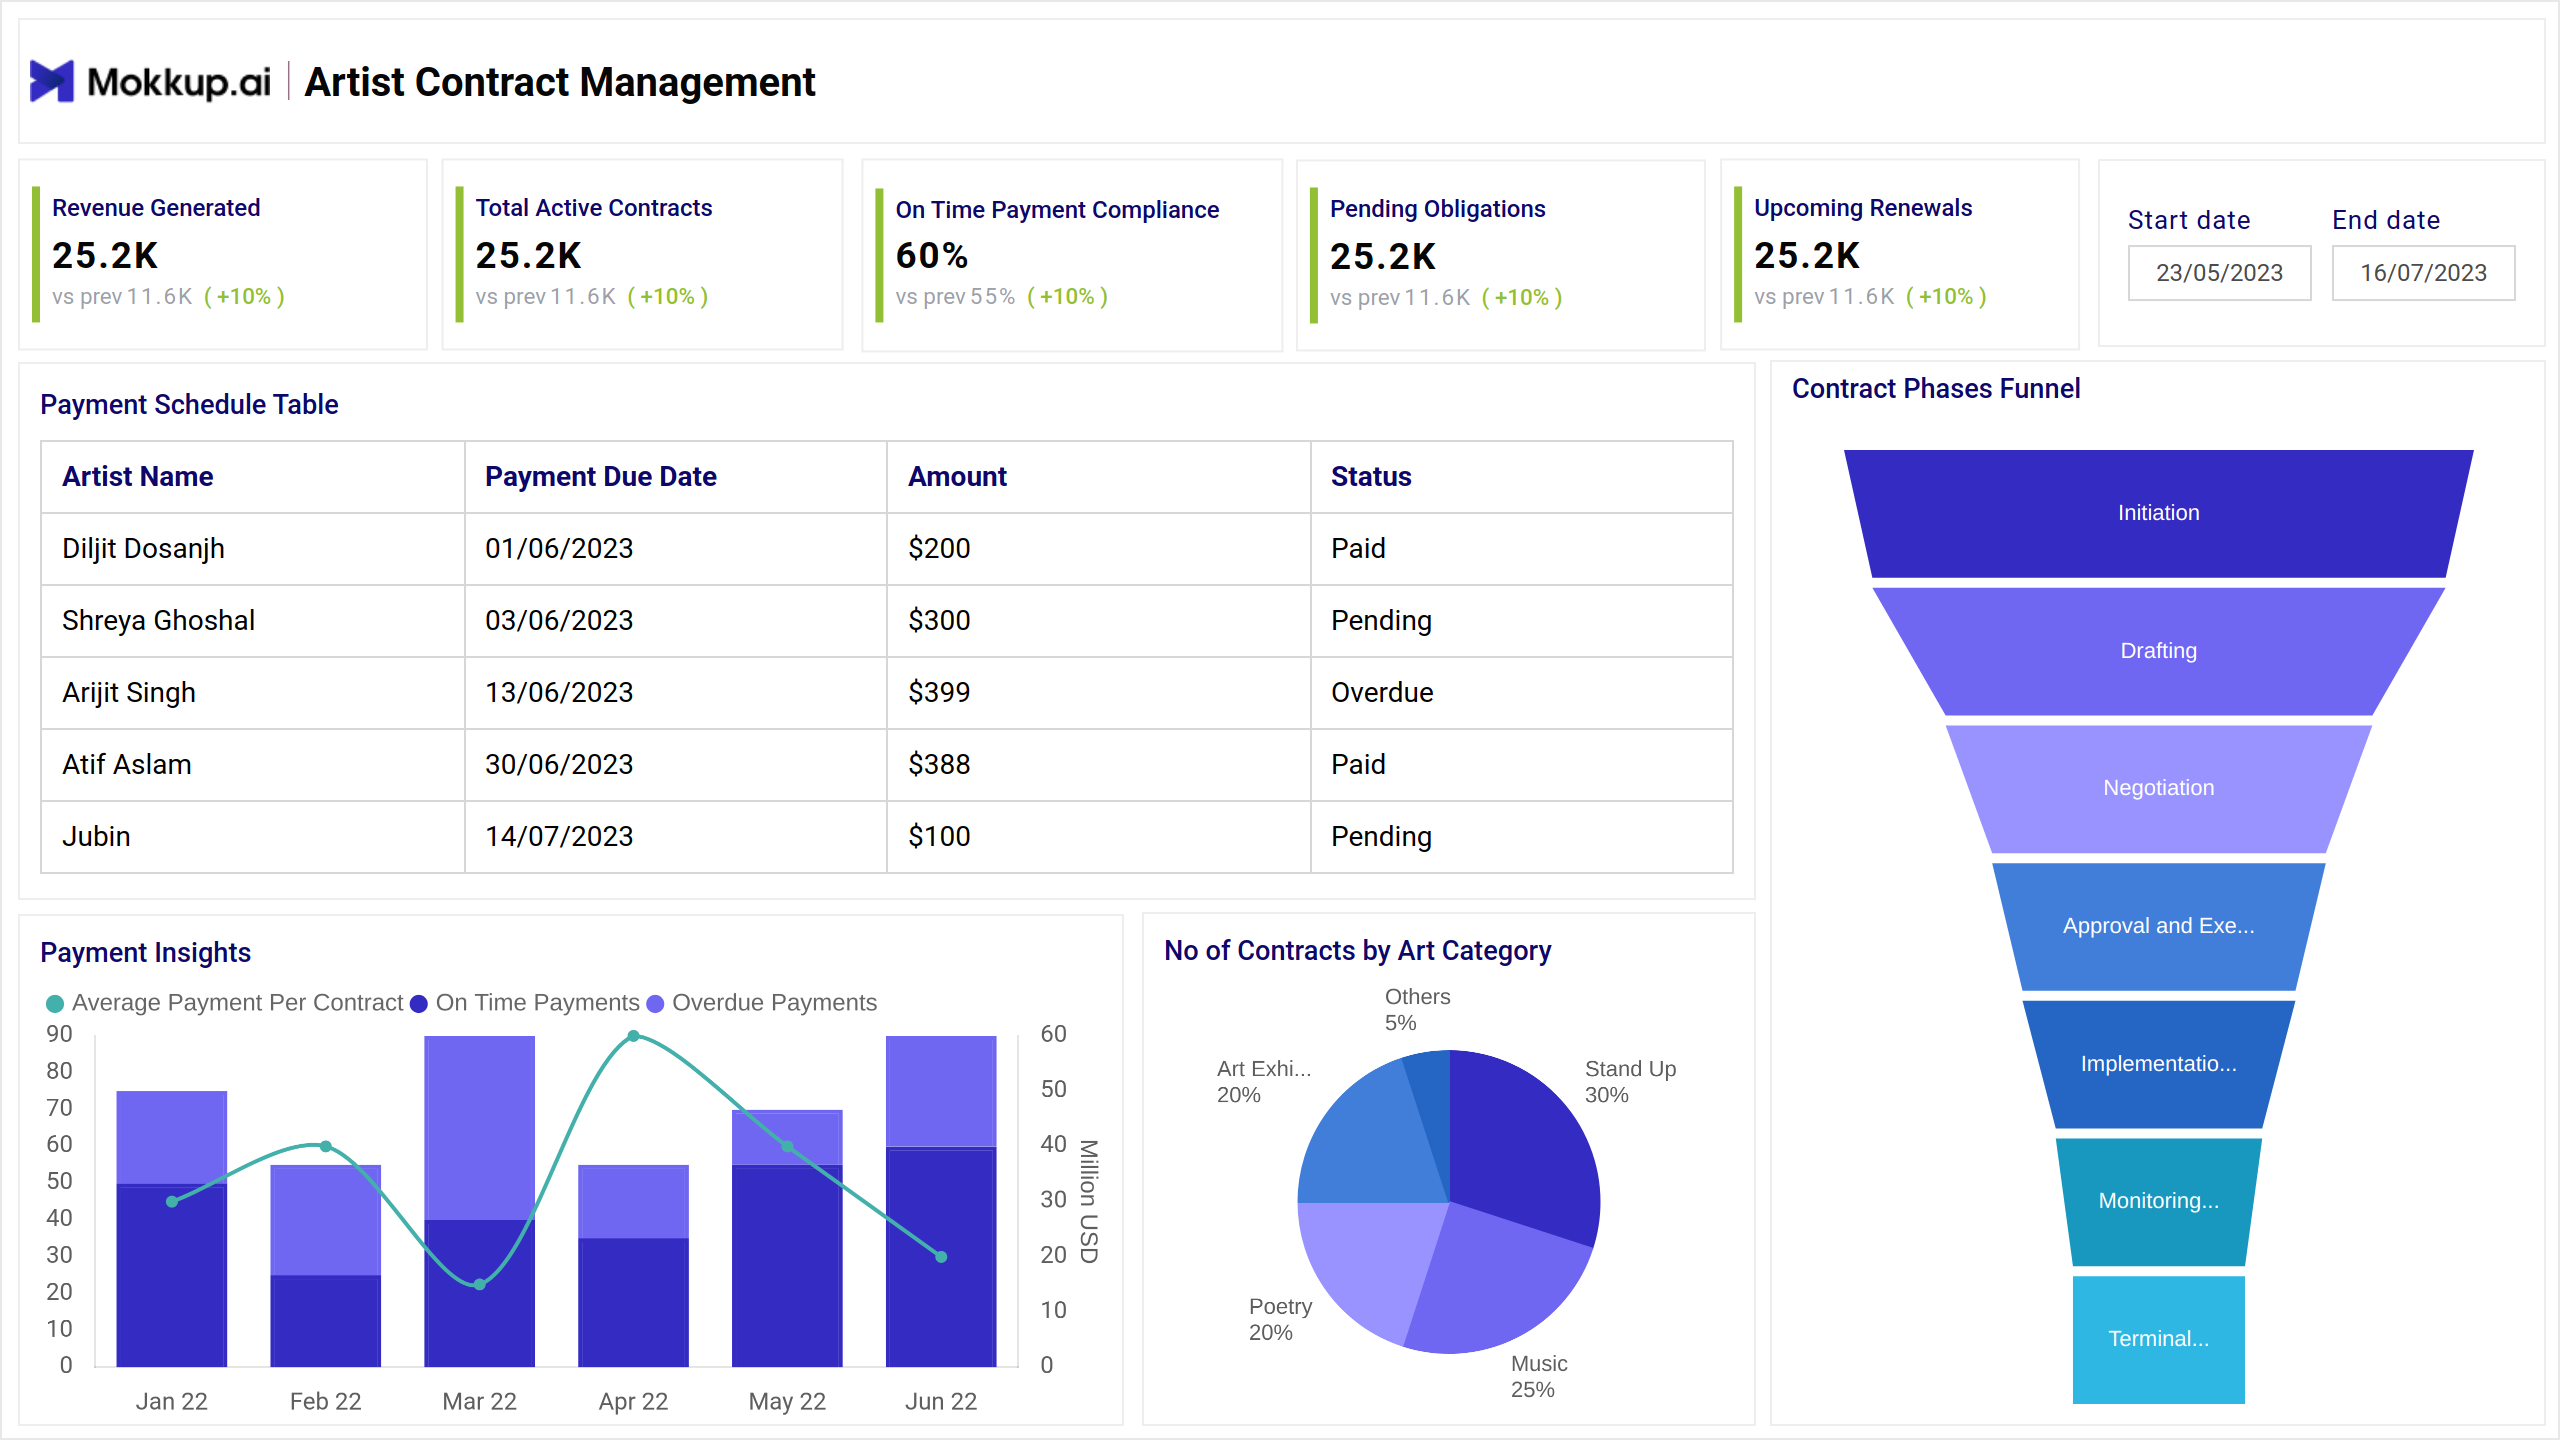Viewport: 2560px width, 1440px height.
Task: Select the Revenue Generated KPI card
Action: 223,255
